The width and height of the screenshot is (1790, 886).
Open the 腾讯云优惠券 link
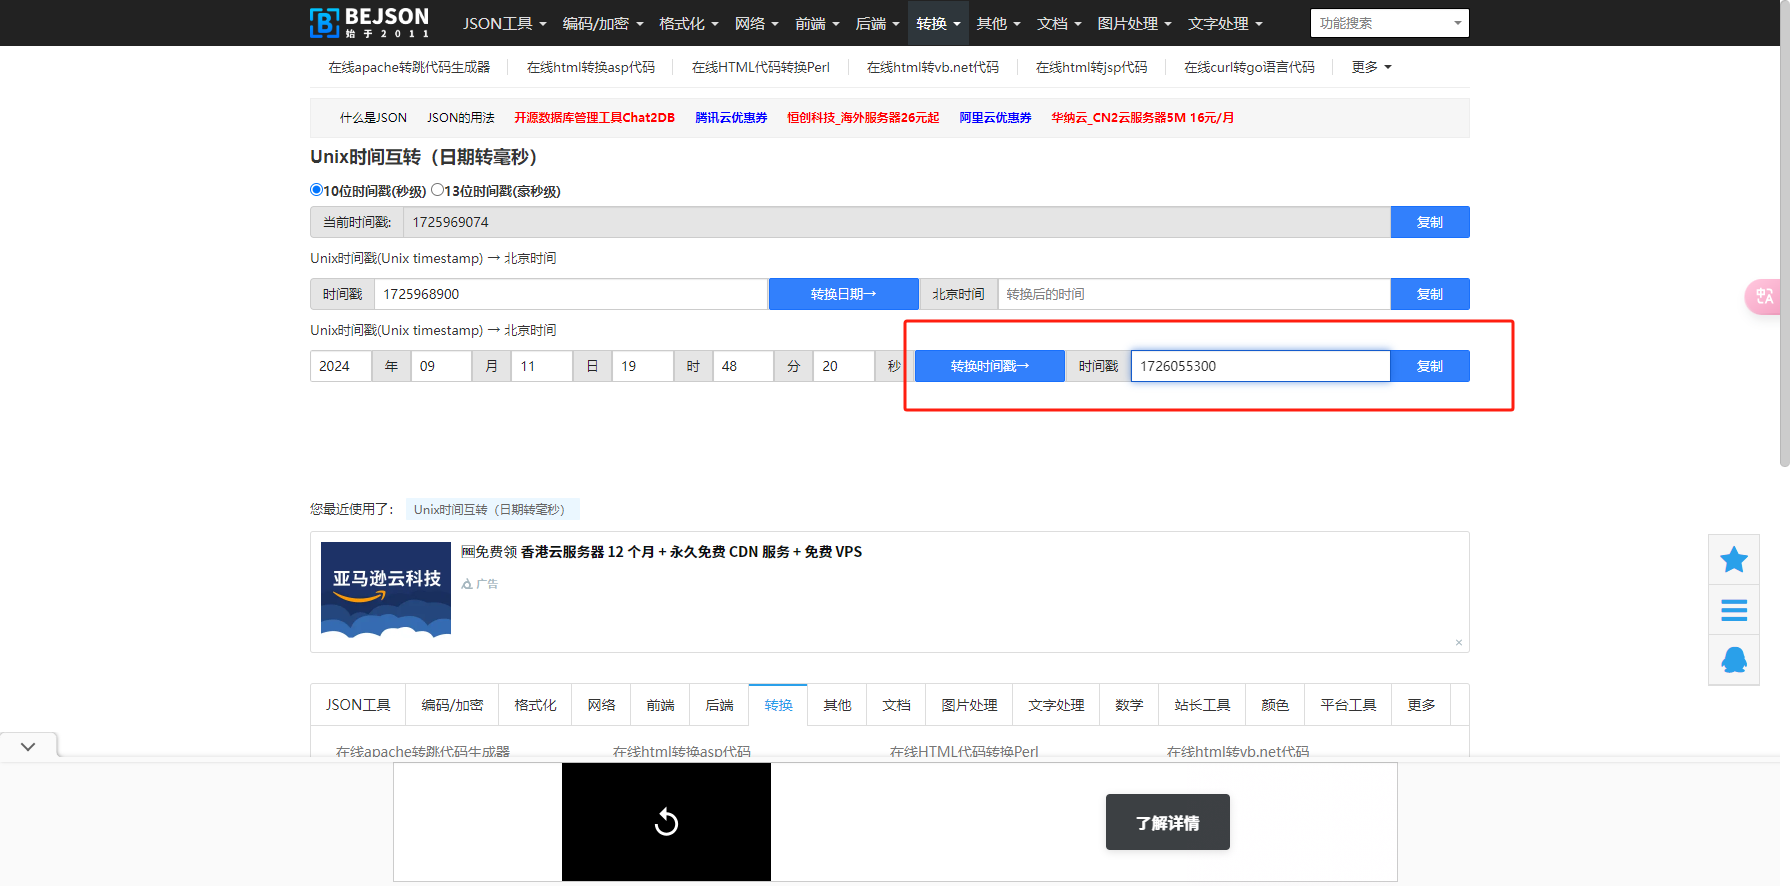(731, 118)
